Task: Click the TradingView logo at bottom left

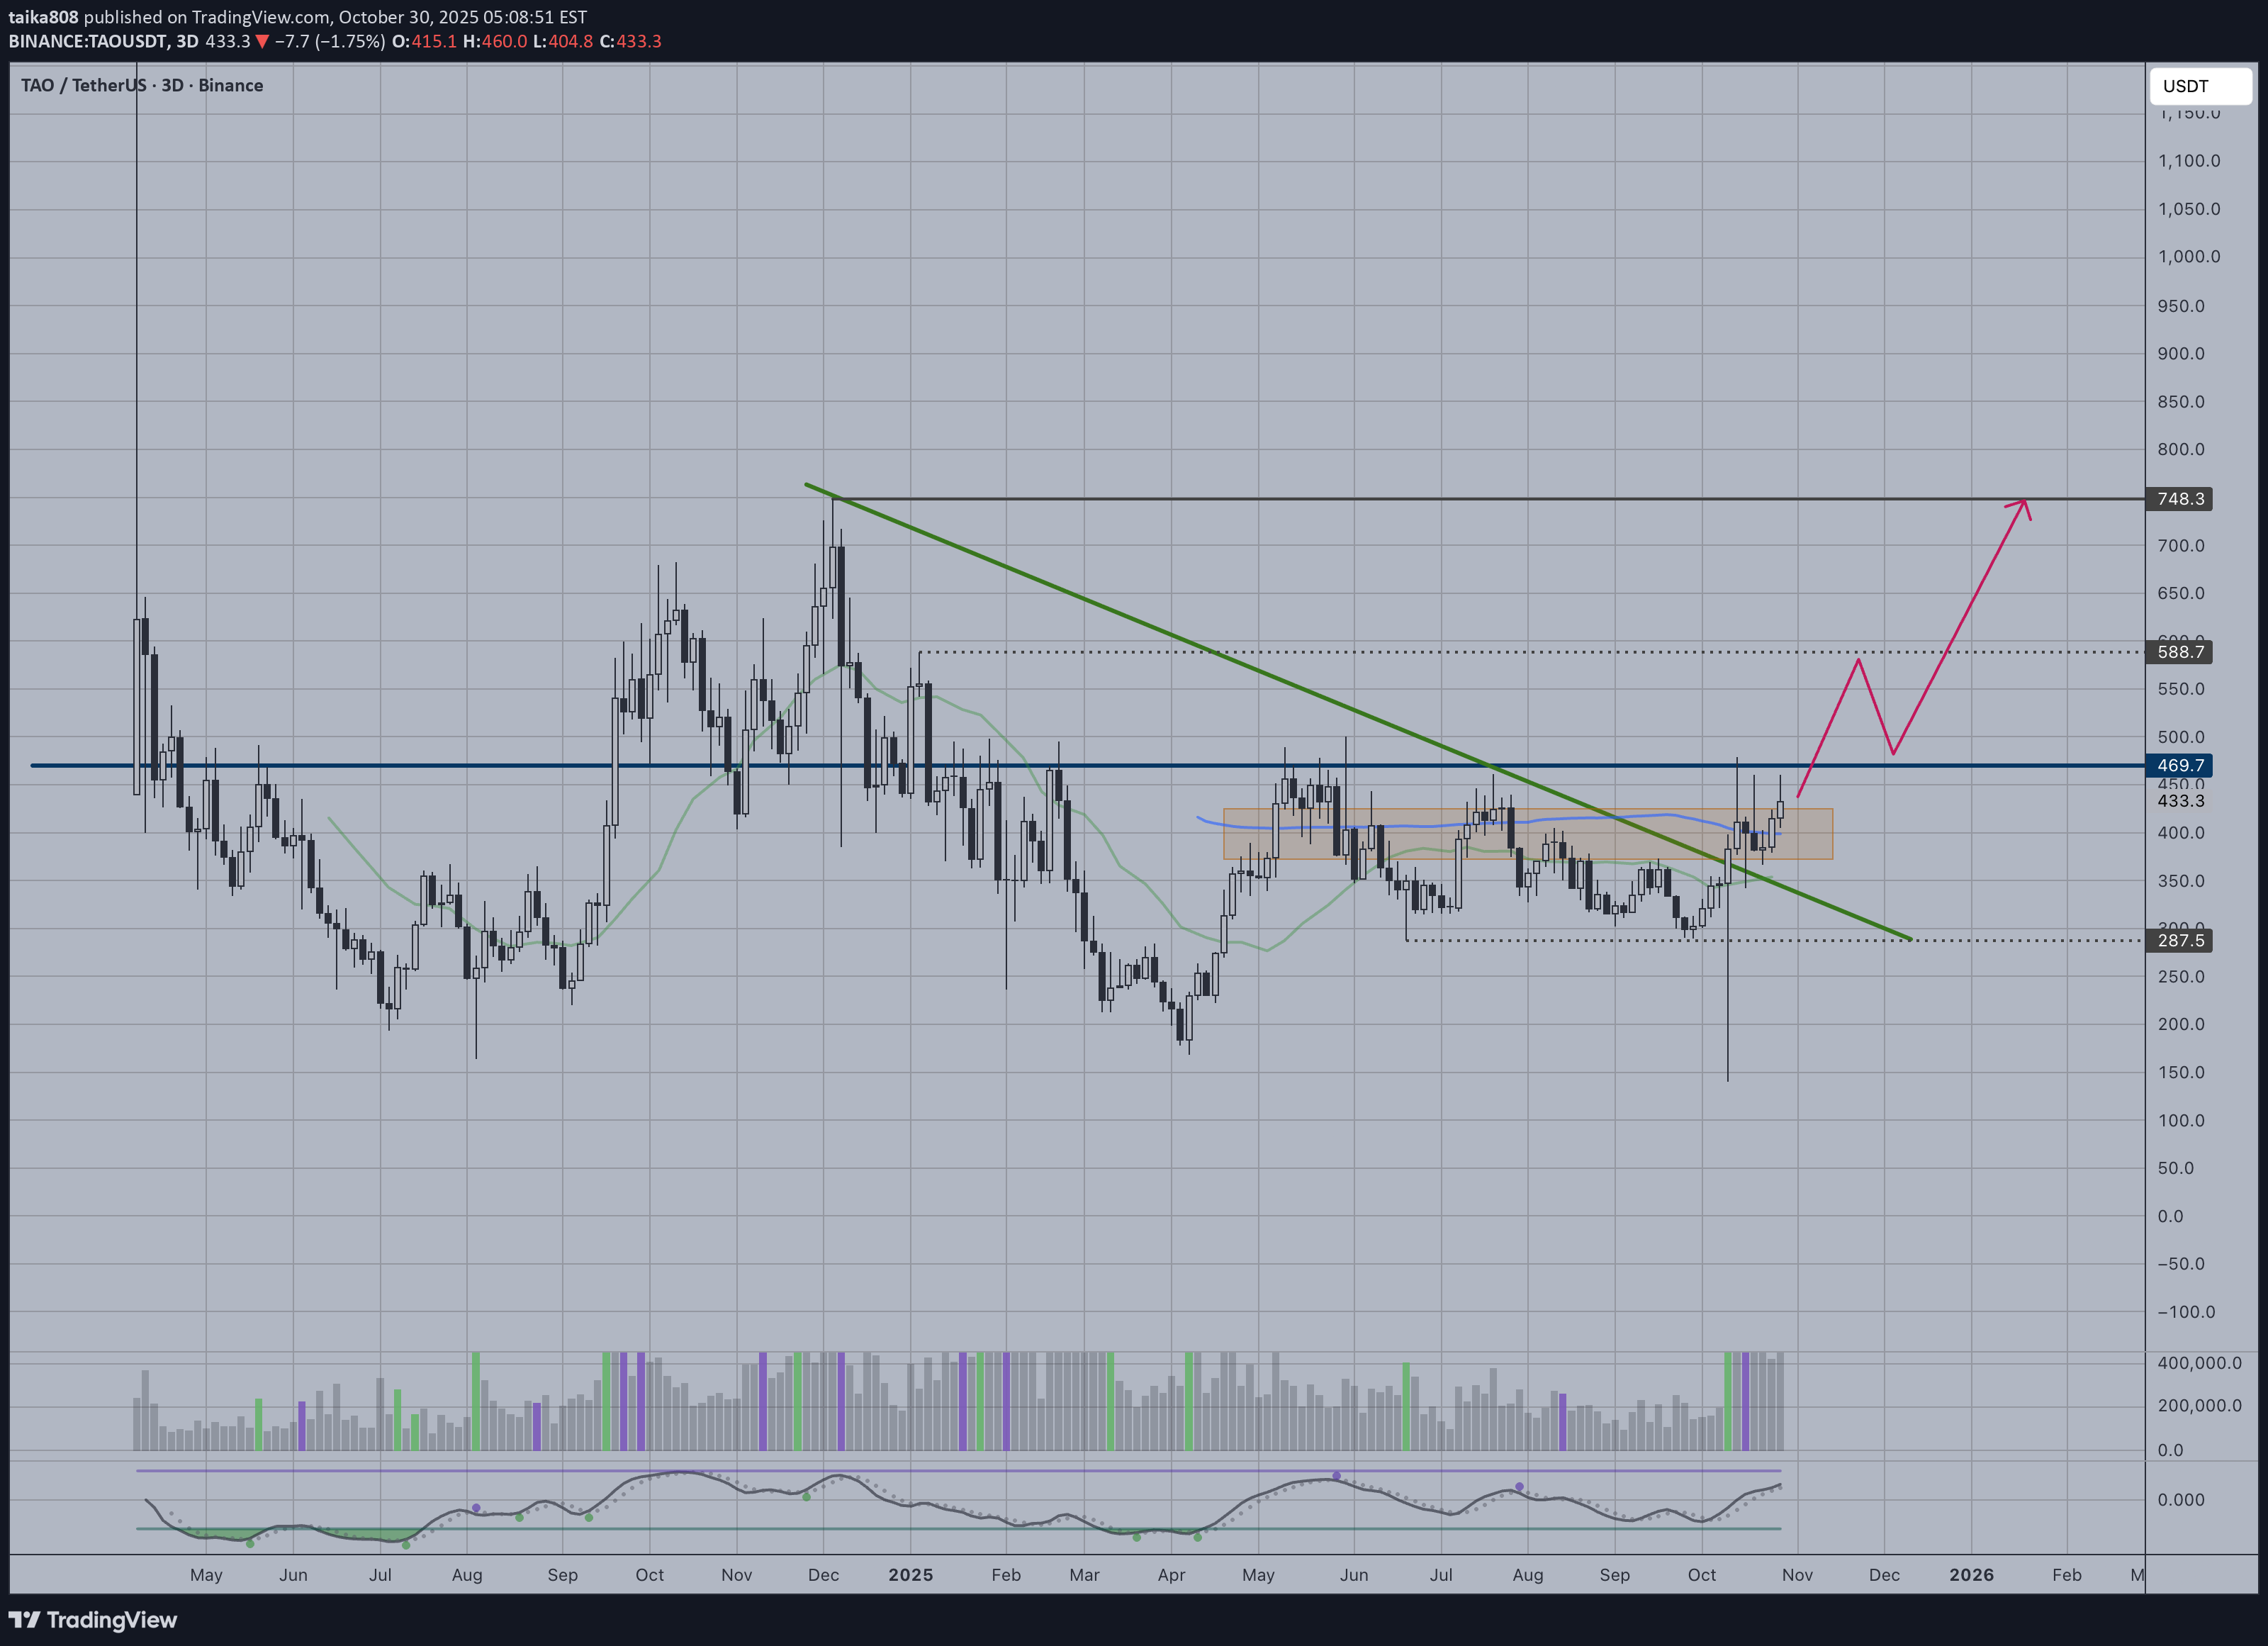Action: pos(92,1620)
